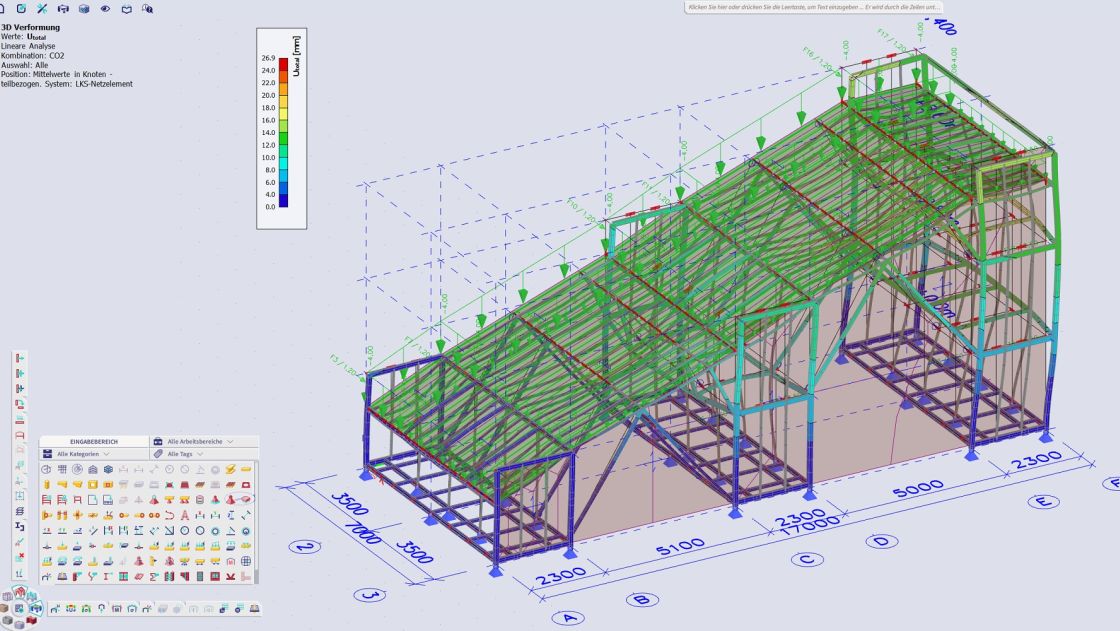Select the EINGABEBEREICH tab header
The width and height of the screenshot is (1120, 631).
pos(94,441)
